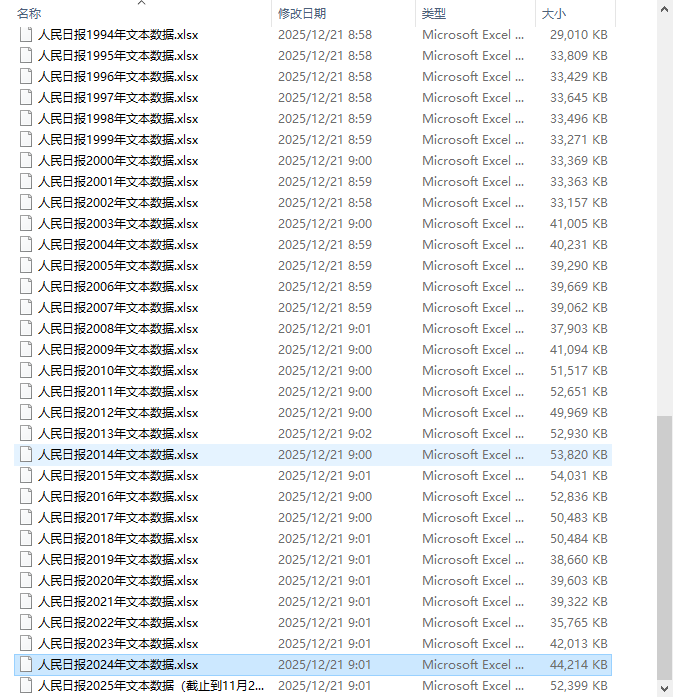Click the date cell of 人民日报2001年 file
Screen dimensions: 673x697
tap(325, 182)
